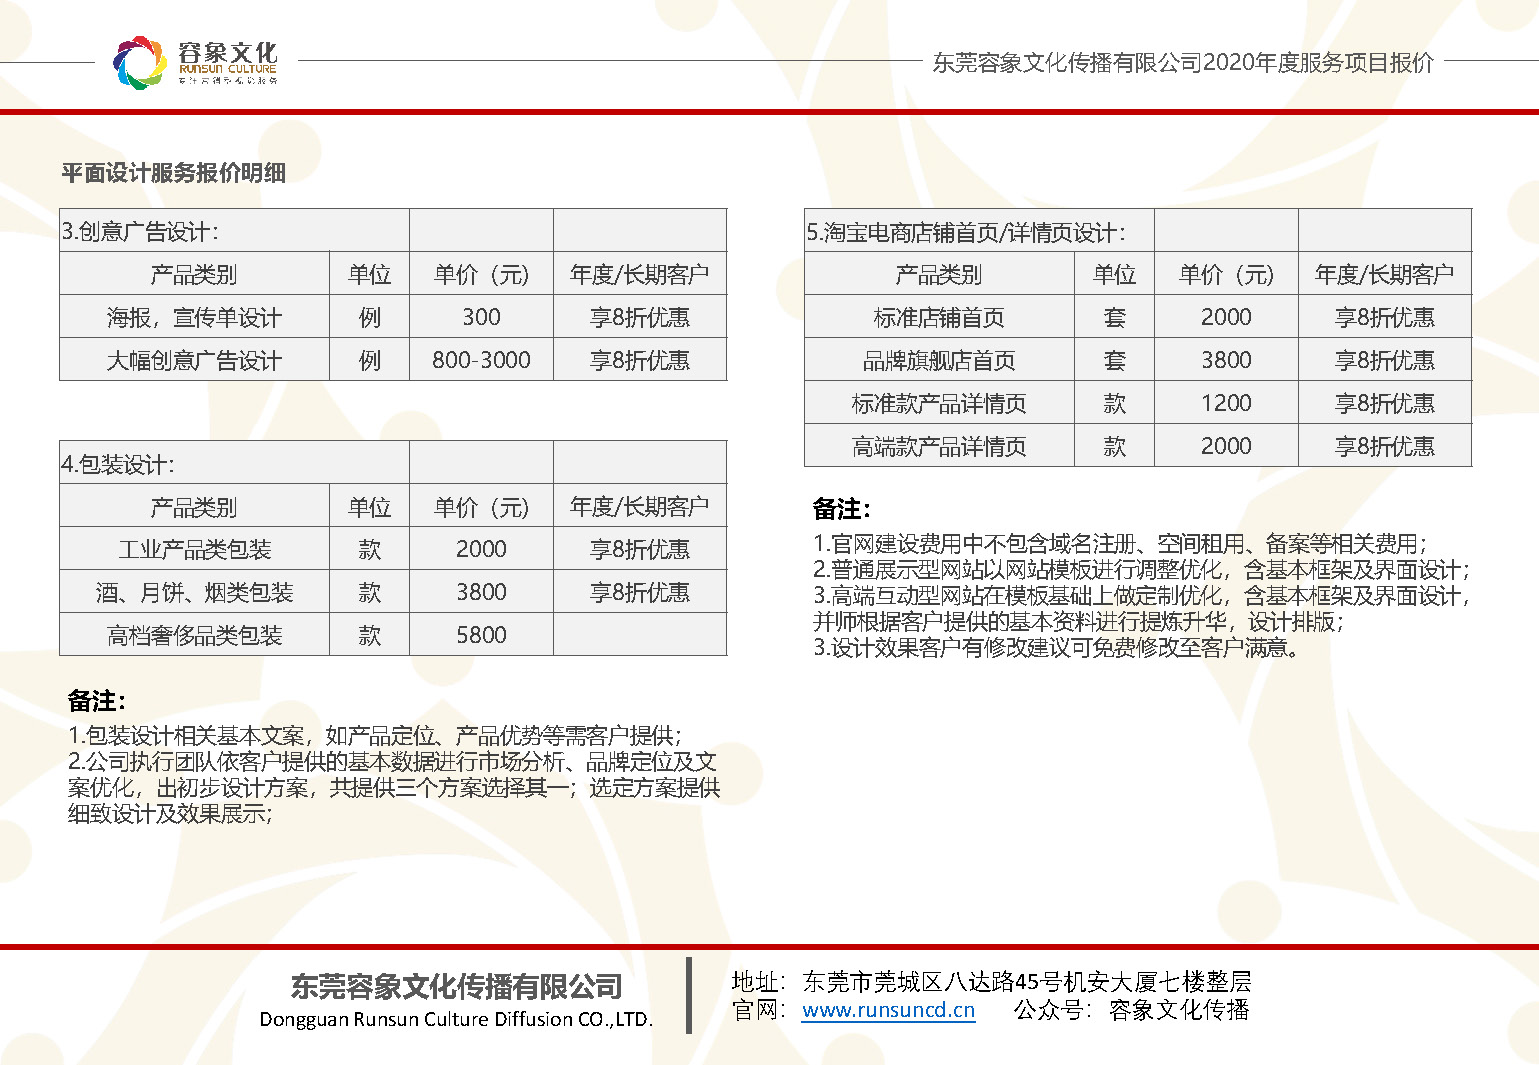Screen dimensions: 1539x1065
Task: Select price 3800 in the 品牌旗舰店首页 row
Action: click(1226, 360)
